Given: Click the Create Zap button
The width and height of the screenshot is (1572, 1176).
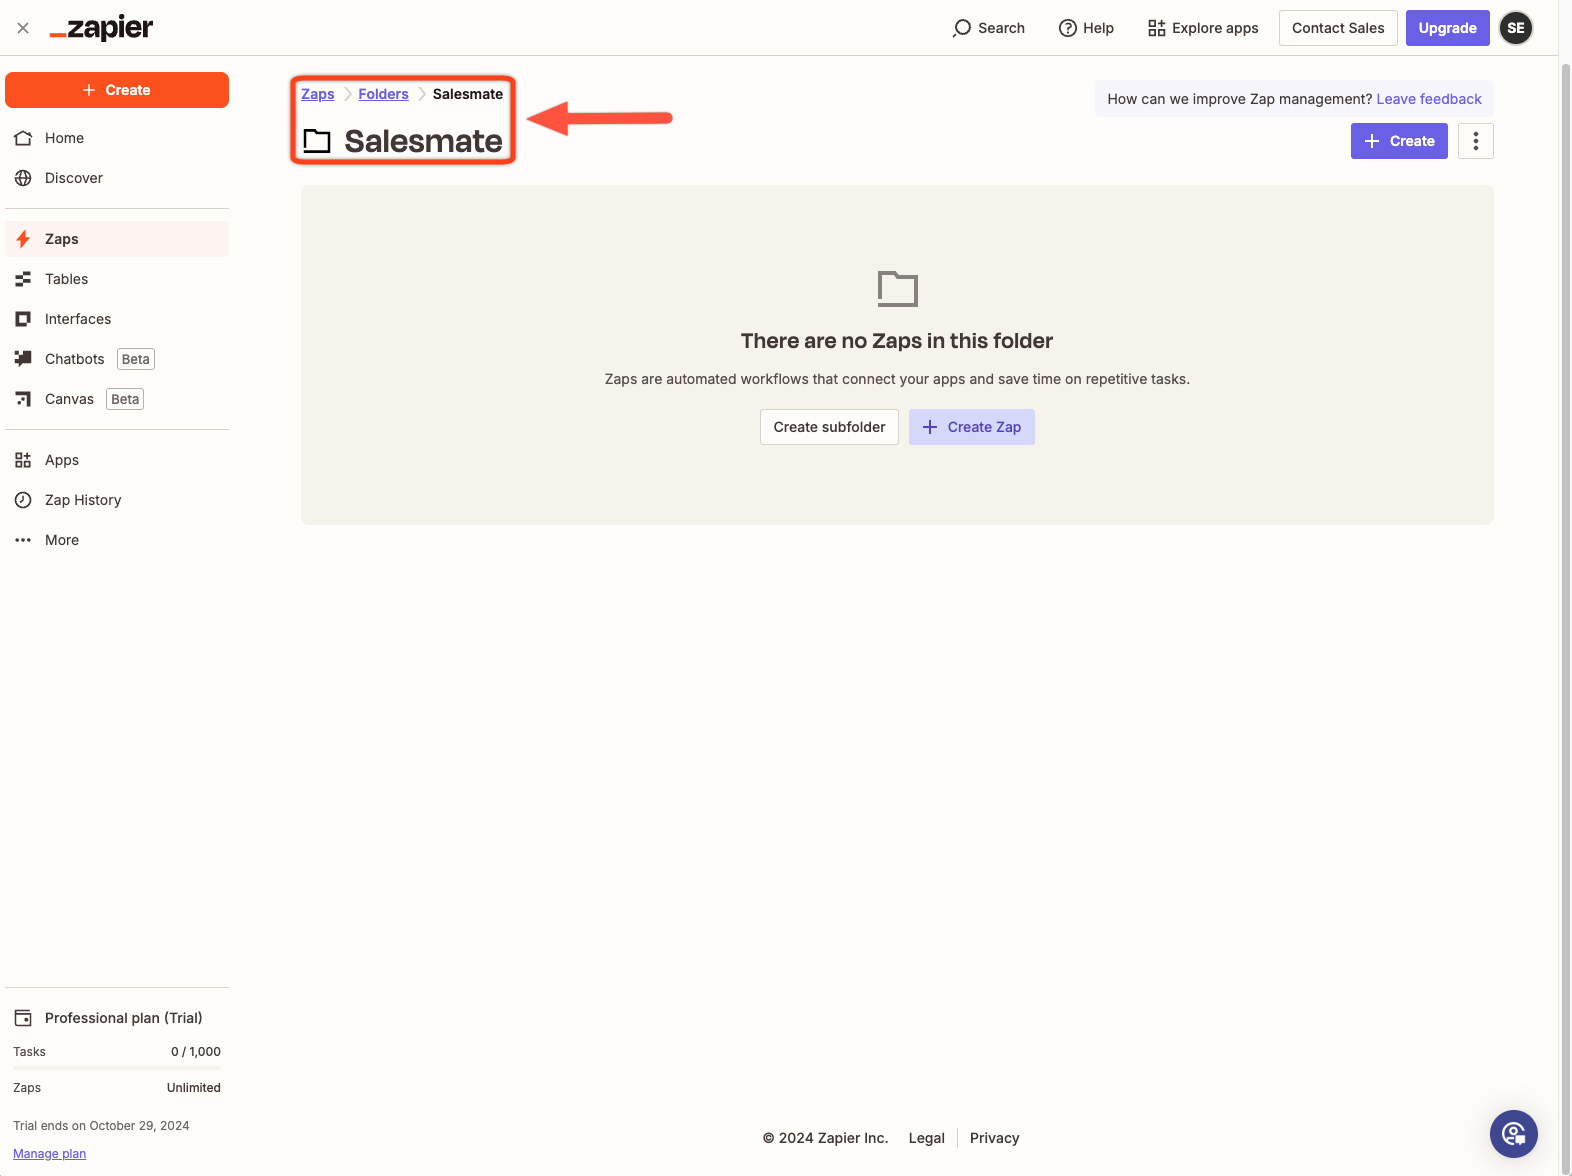Looking at the screenshot, I should (971, 427).
